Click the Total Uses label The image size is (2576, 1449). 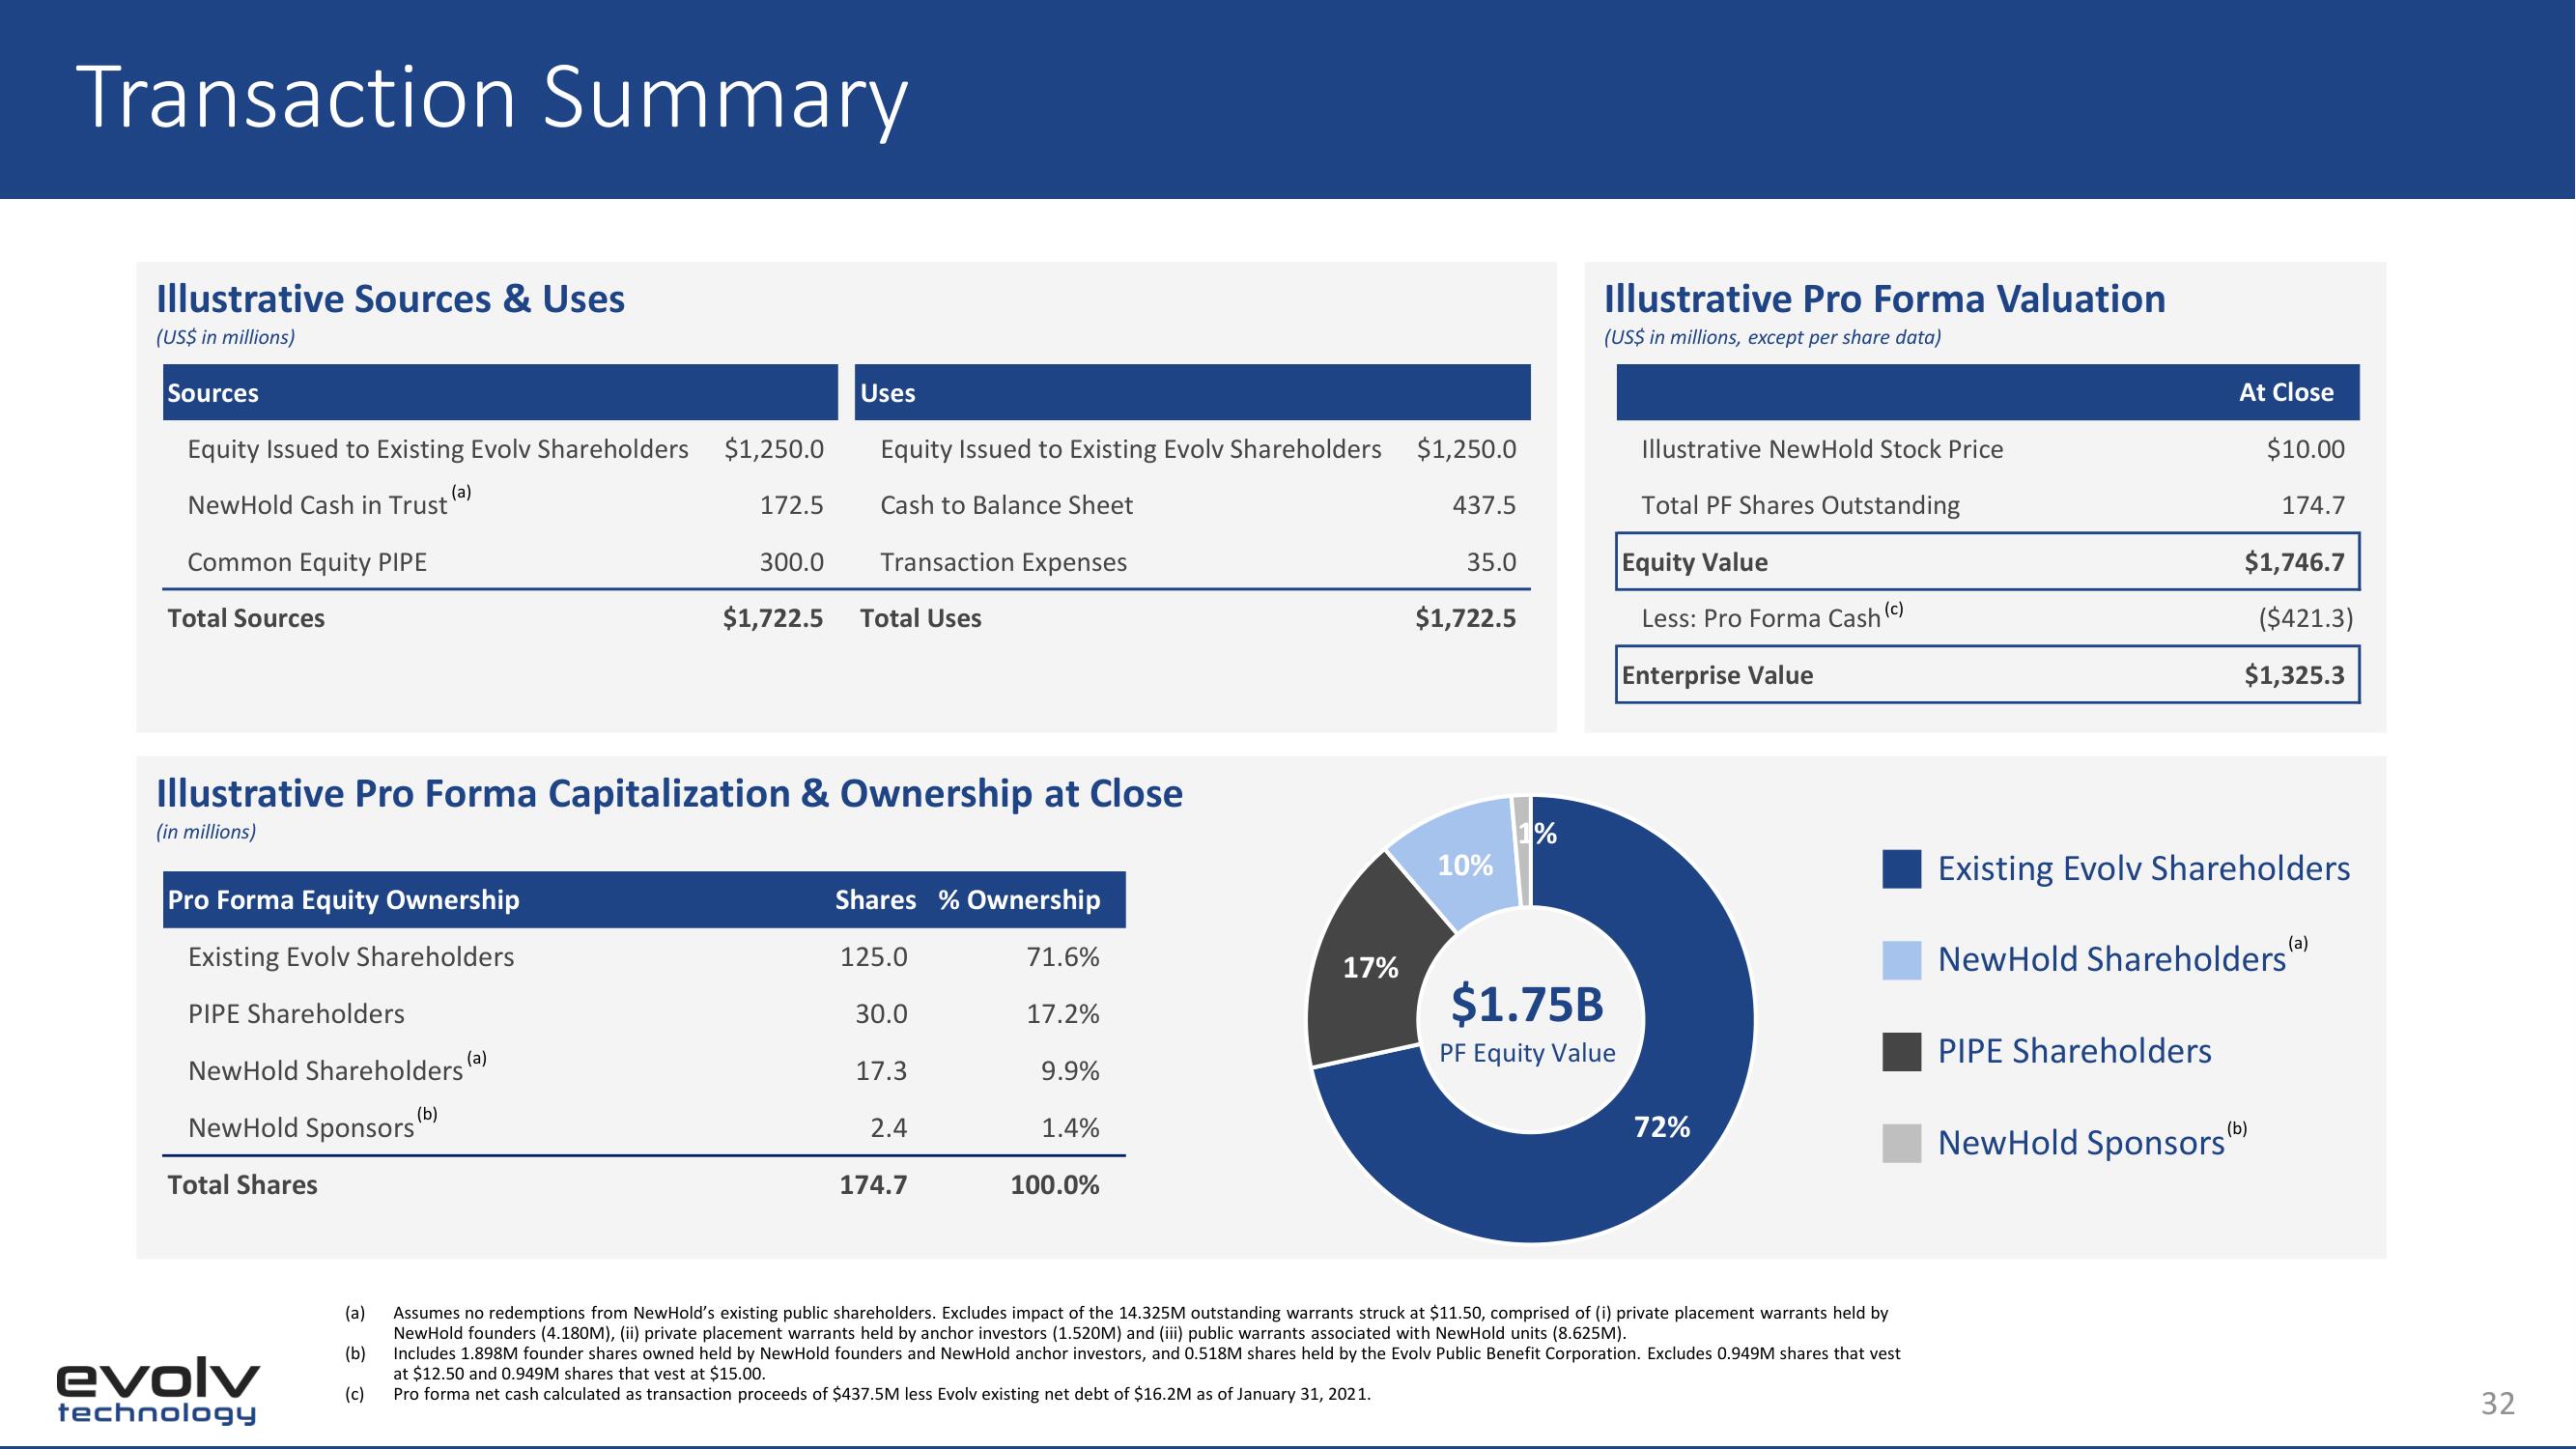921,618
